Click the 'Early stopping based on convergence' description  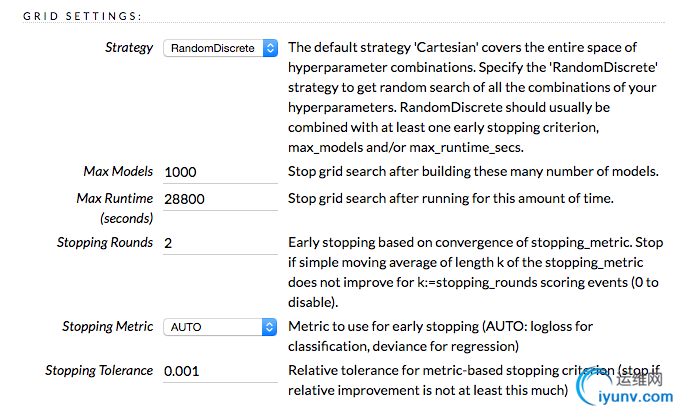pyautogui.click(x=475, y=272)
